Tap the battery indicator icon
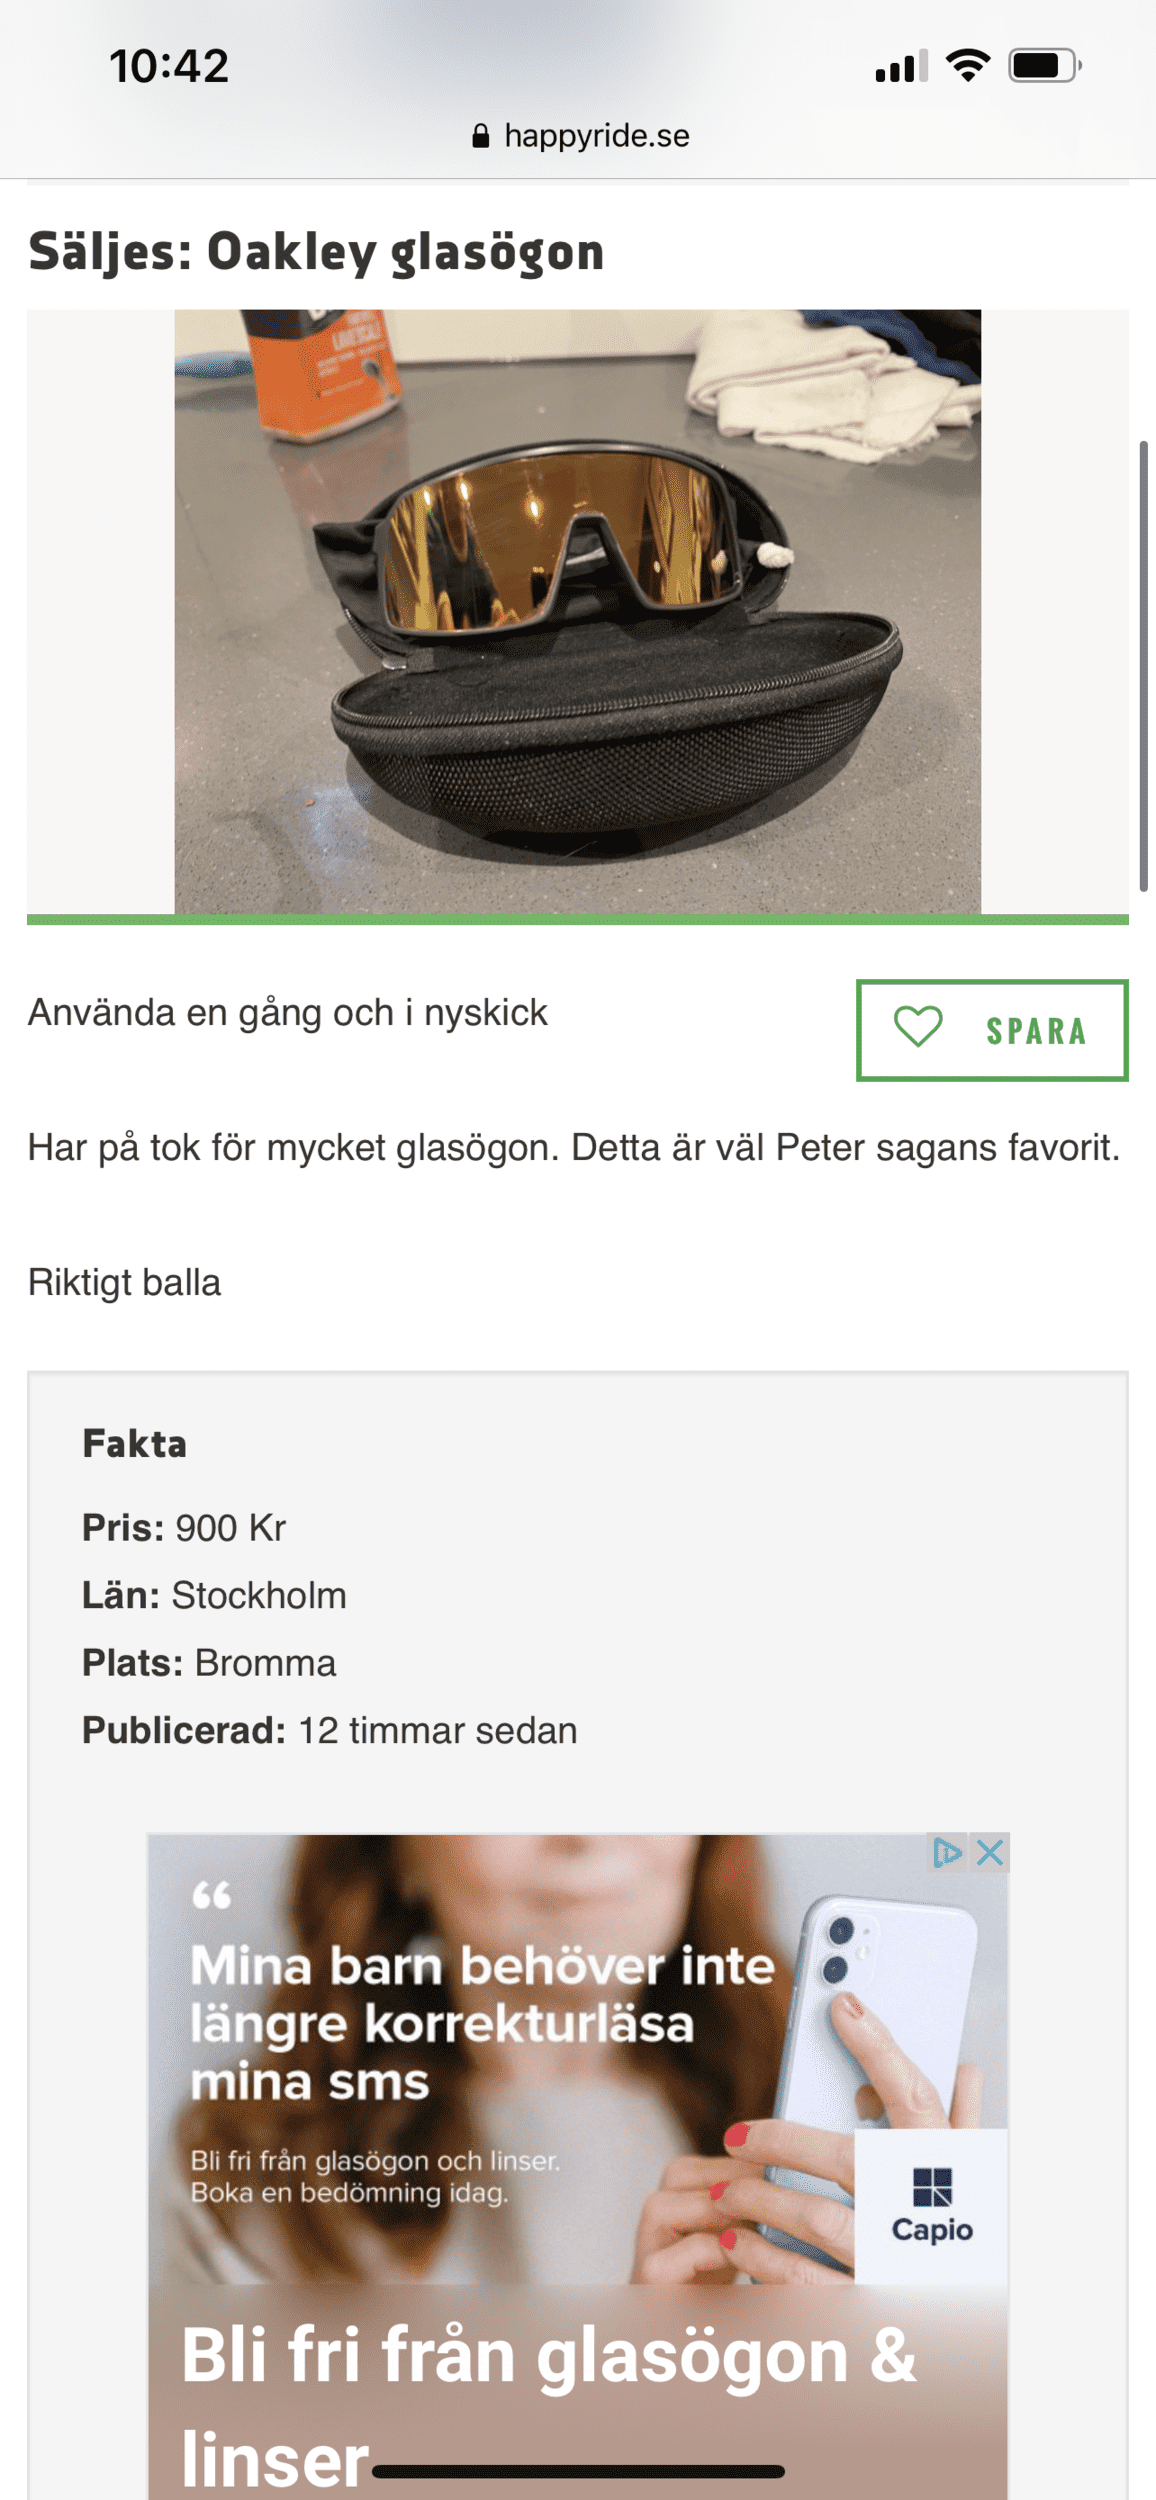The width and height of the screenshot is (1156, 2500). tap(1043, 66)
